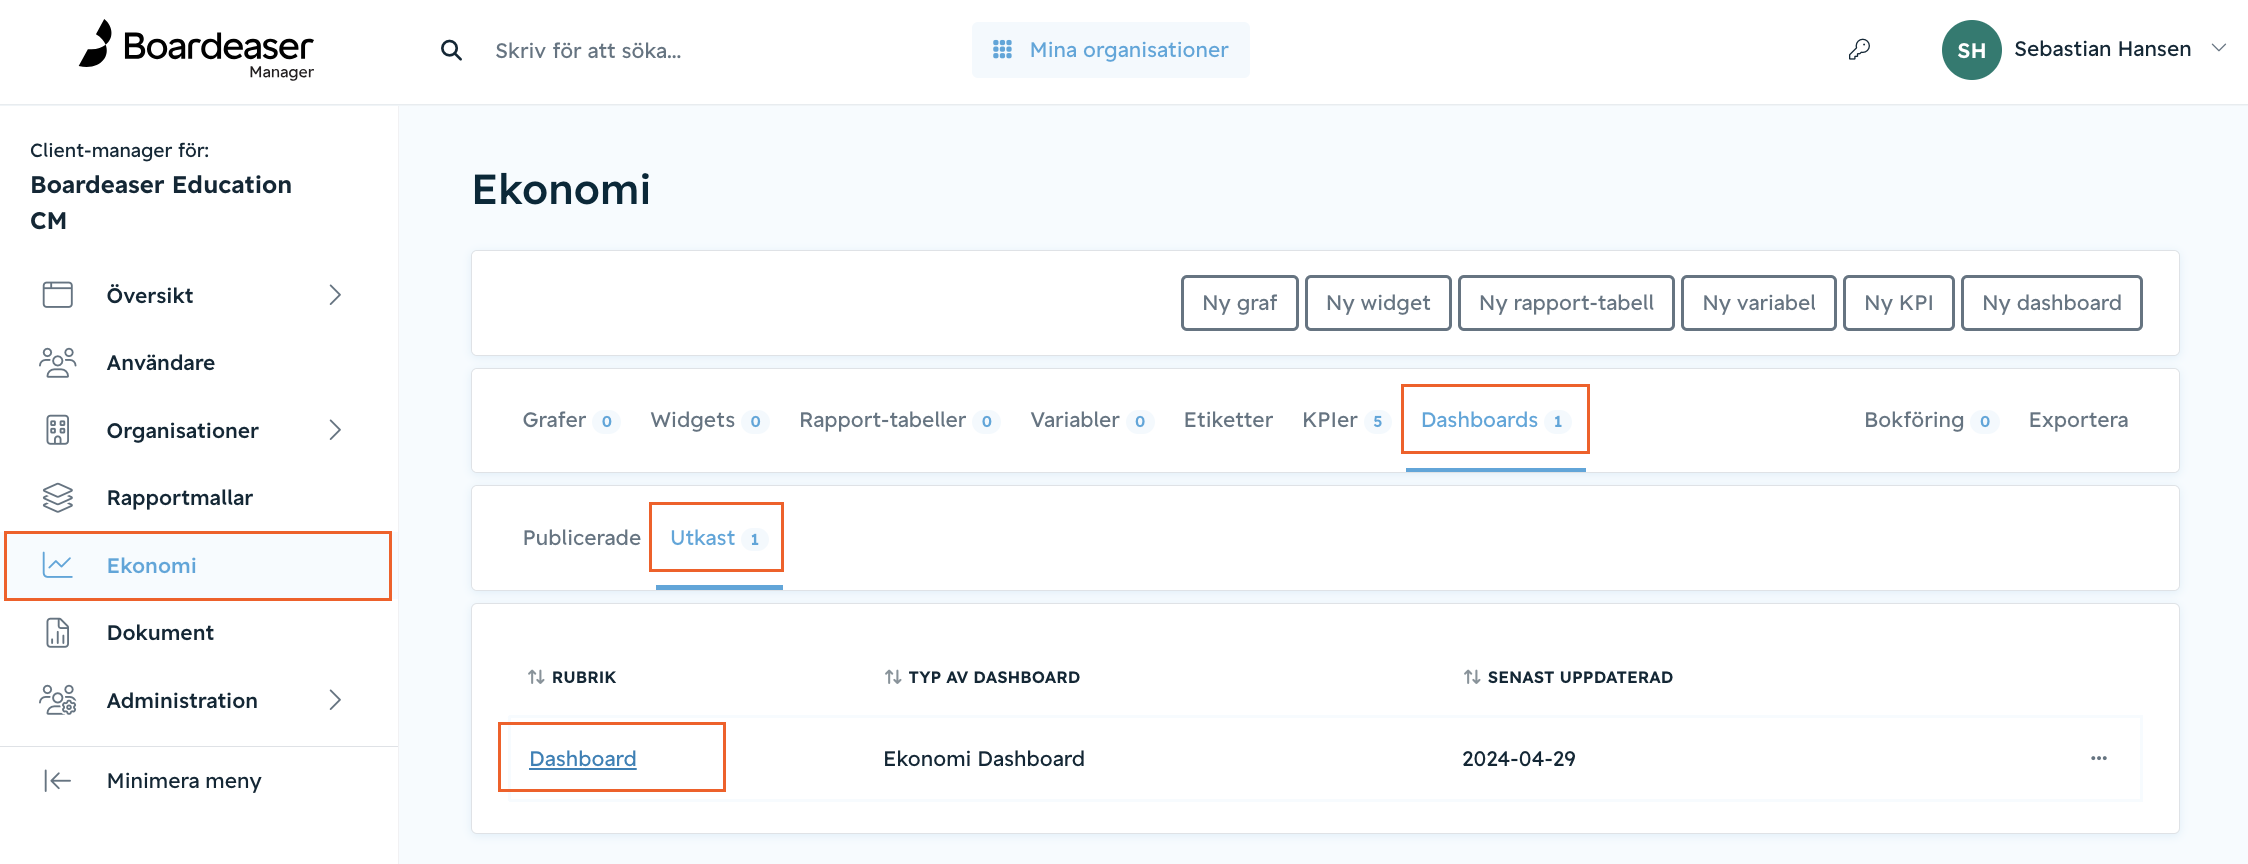This screenshot has height=864, width=2248.
Task: Switch to the KPIer tab
Action: tap(1345, 420)
